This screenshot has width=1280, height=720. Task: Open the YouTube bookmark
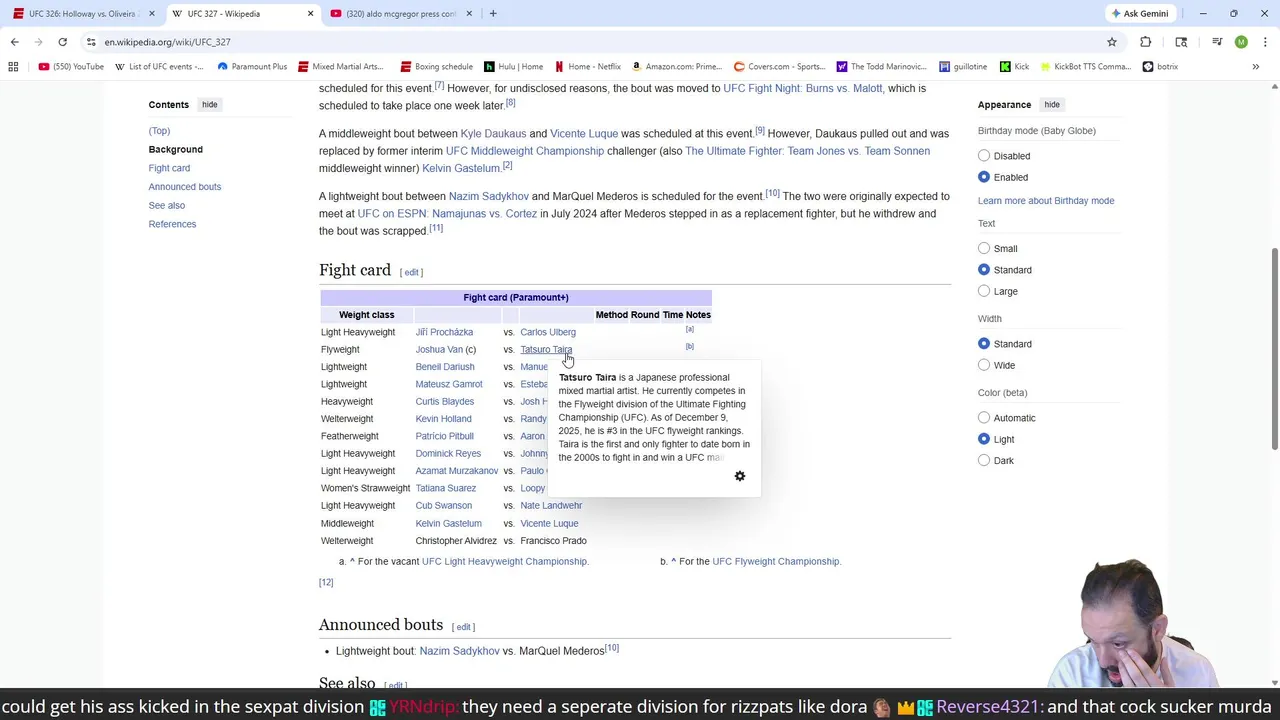click(71, 67)
